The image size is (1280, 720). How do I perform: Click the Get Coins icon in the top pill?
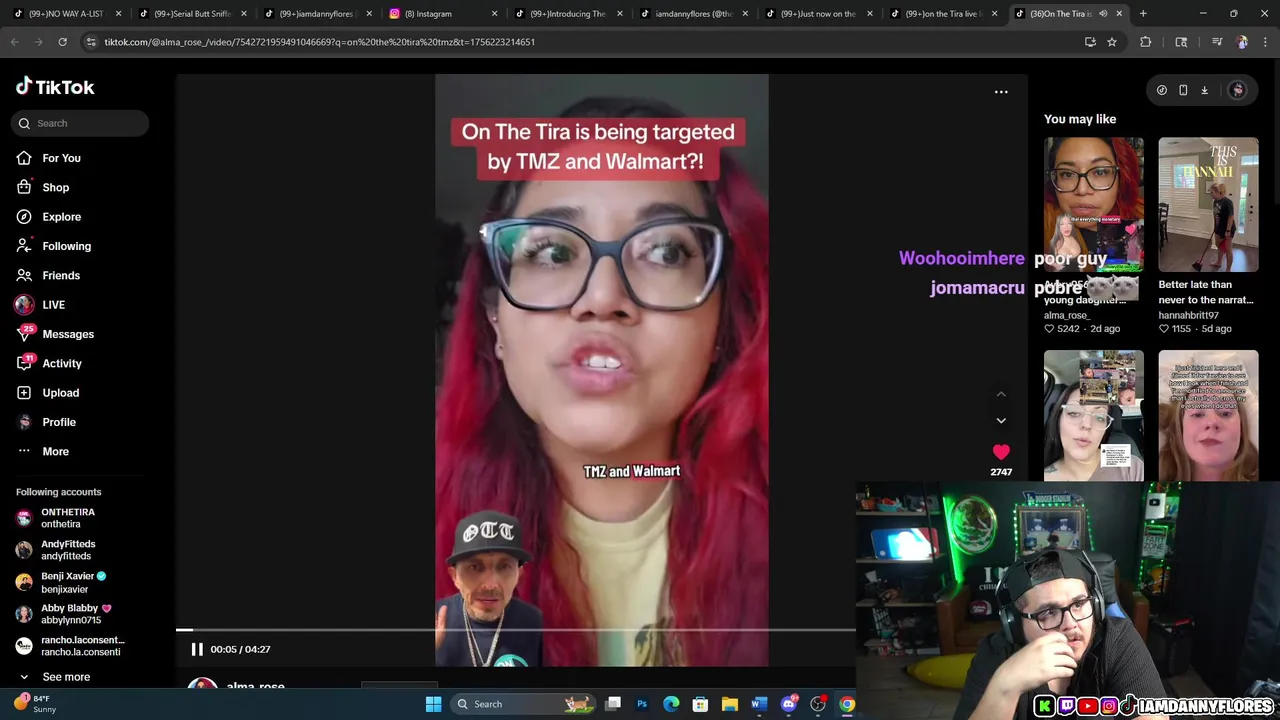1162,90
